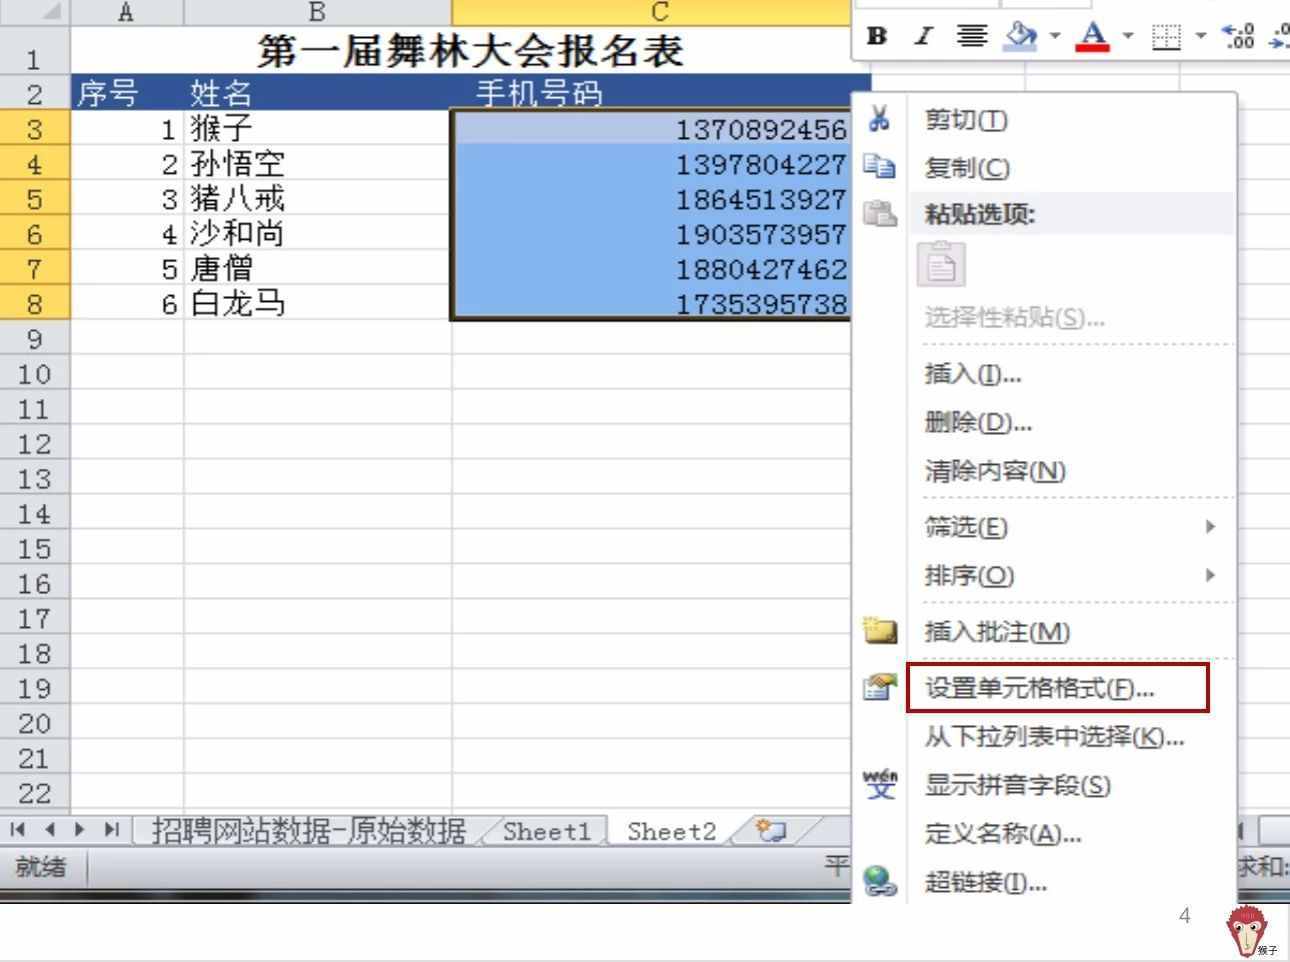Switch to the Sheet2 tab

672,831
